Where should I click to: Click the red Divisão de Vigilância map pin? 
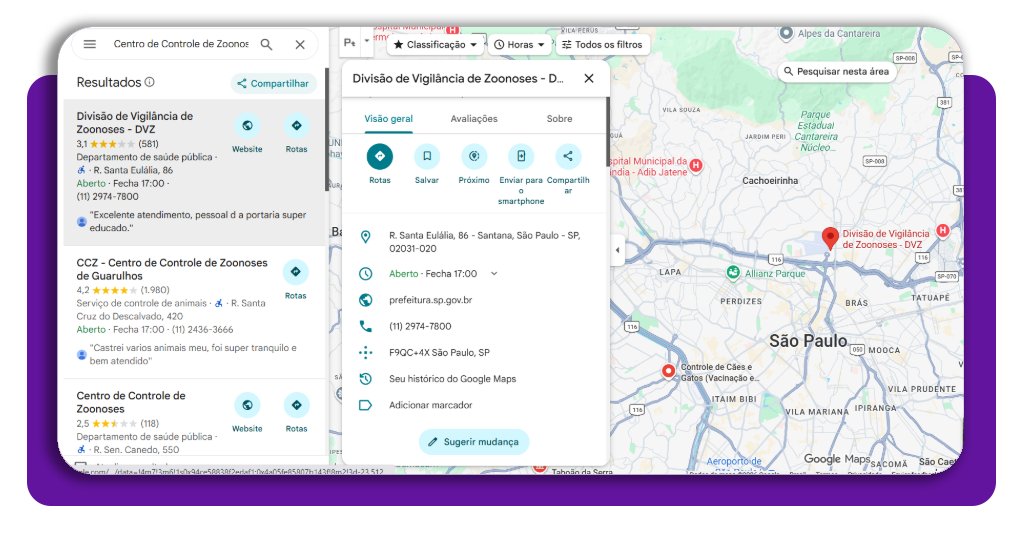pyautogui.click(x=829, y=238)
